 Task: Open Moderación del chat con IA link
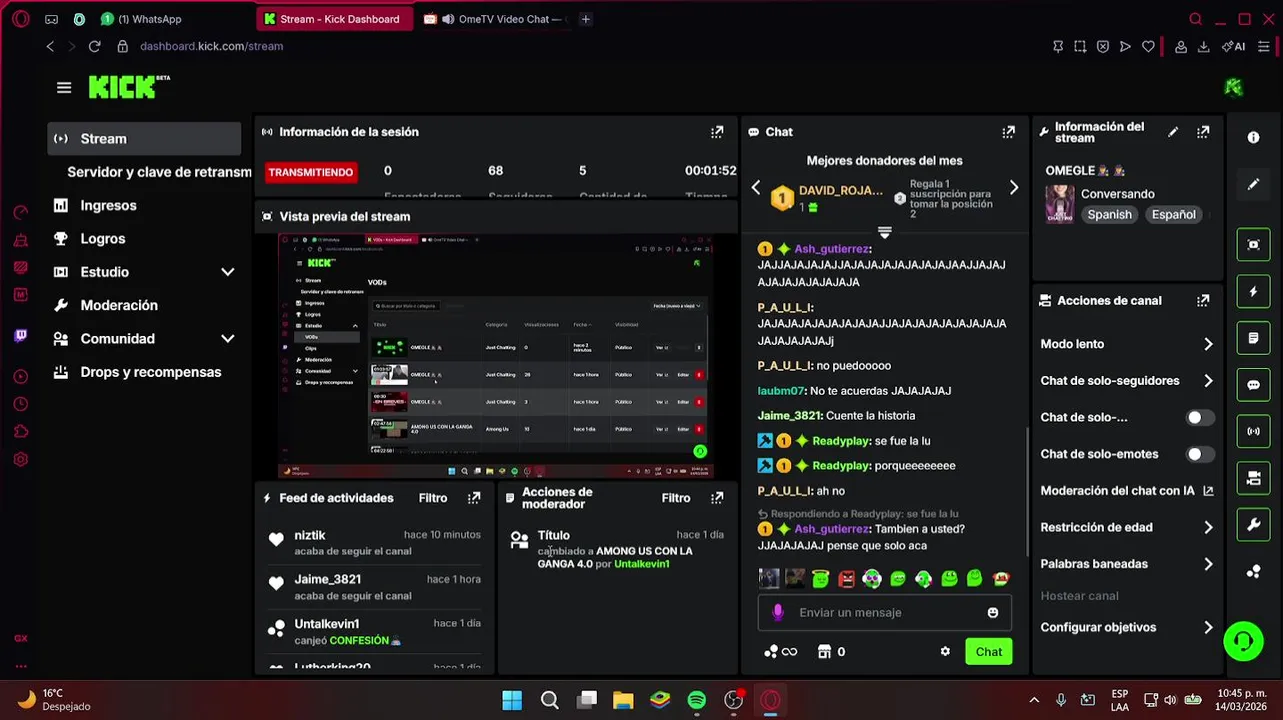pyautogui.click(x=1126, y=491)
